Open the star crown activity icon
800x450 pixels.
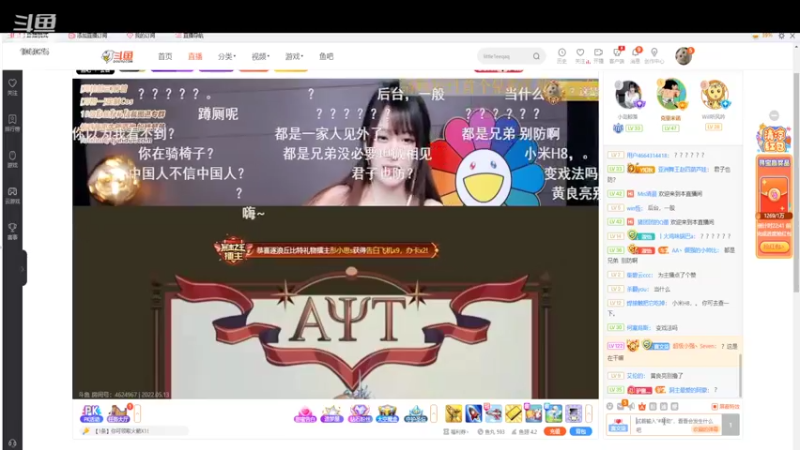tap(332, 414)
